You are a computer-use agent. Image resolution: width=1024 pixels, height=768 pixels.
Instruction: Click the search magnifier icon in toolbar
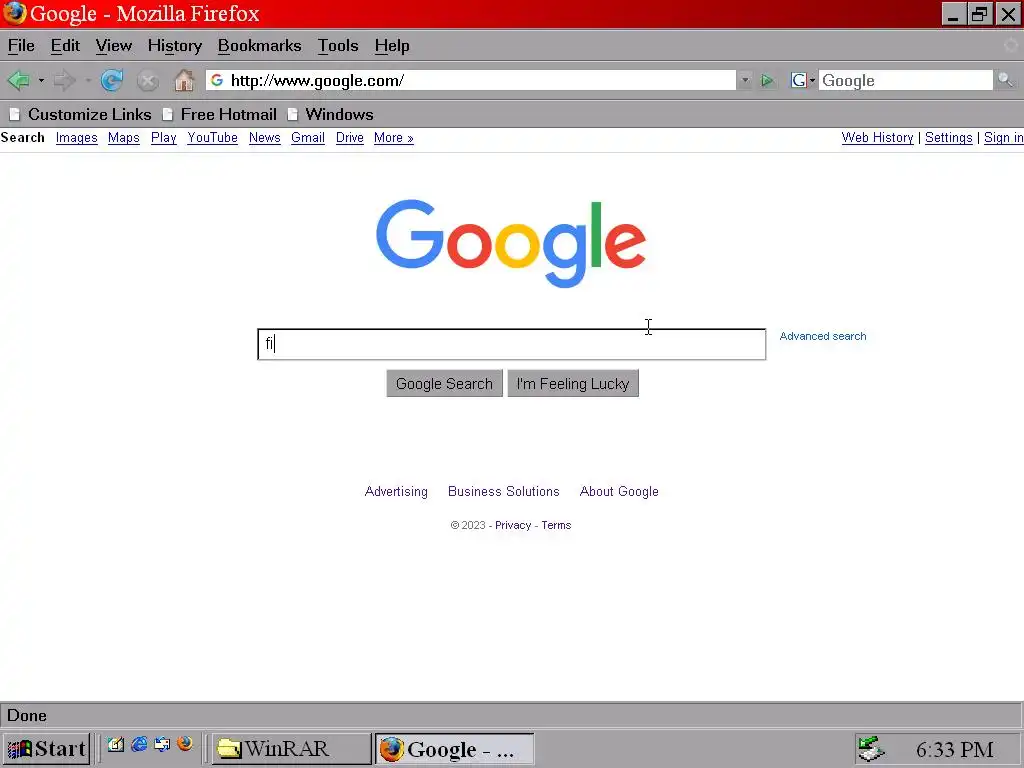point(1006,80)
